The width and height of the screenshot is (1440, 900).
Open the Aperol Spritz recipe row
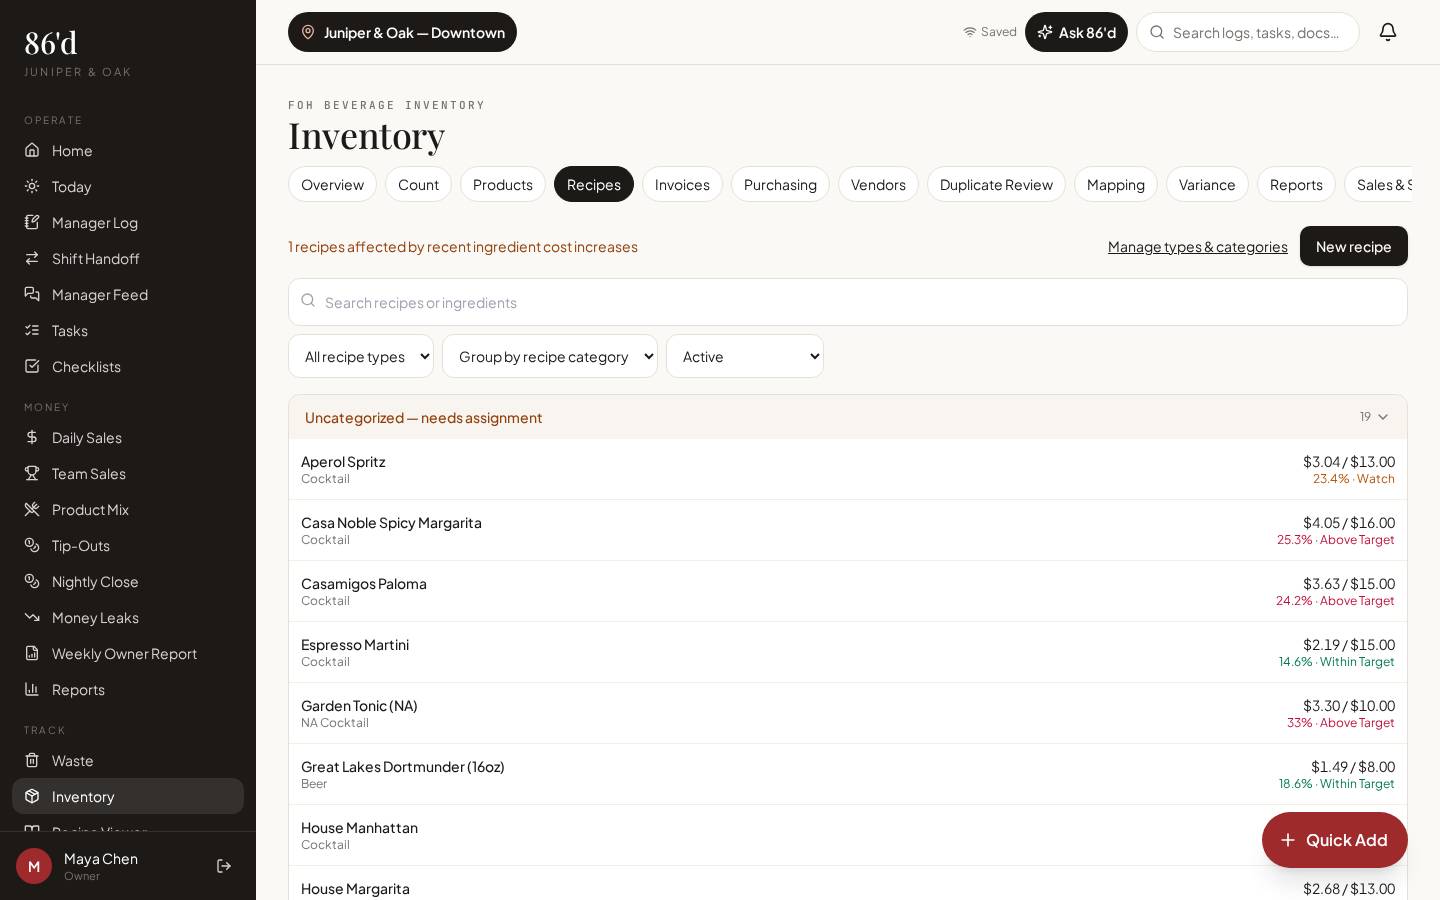(x=848, y=469)
